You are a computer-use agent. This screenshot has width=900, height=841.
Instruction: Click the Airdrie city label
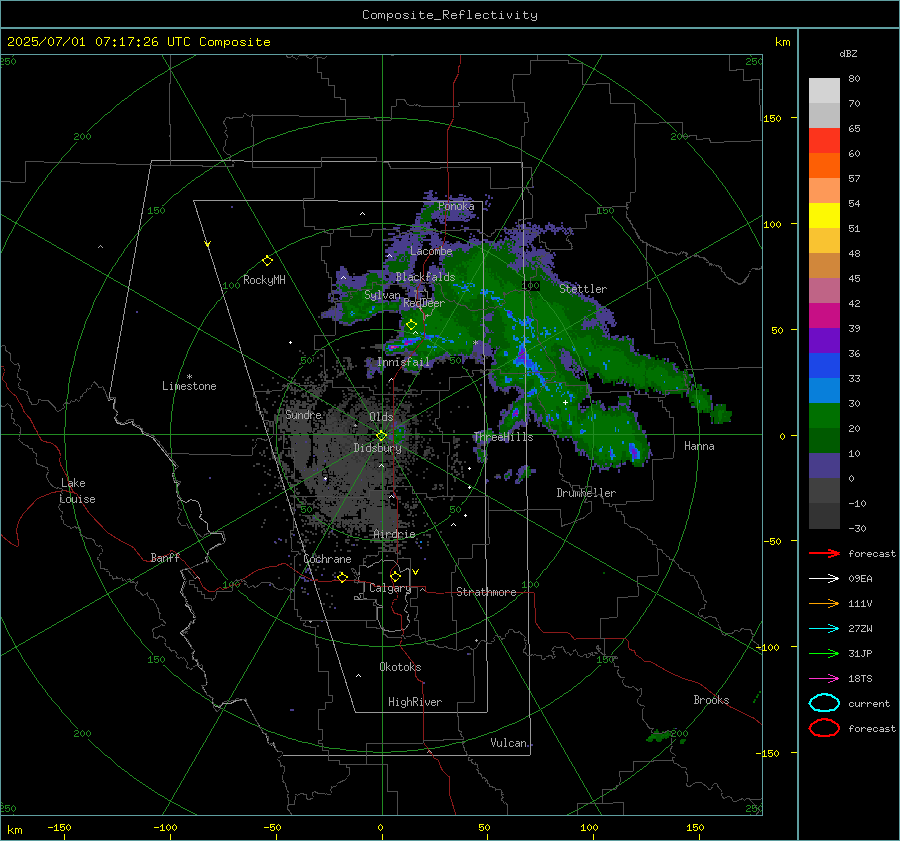(394, 534)
